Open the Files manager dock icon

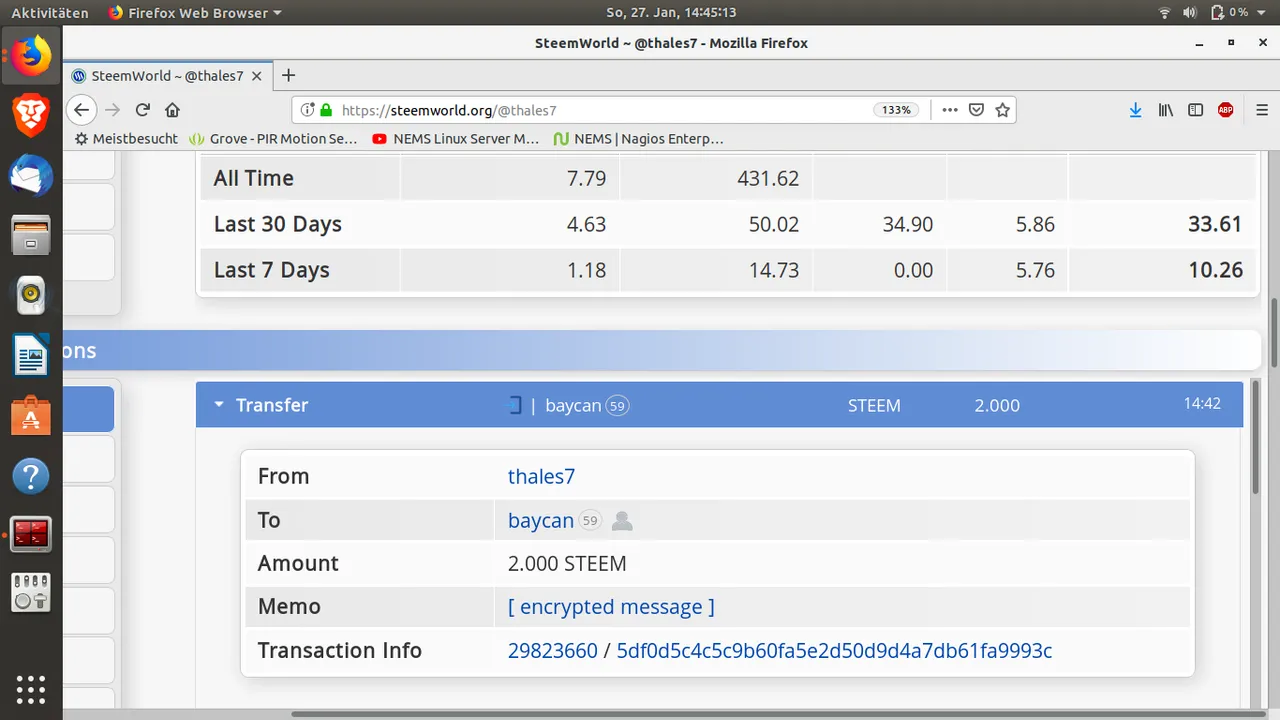pyautogui.click(x=31, y=236)
